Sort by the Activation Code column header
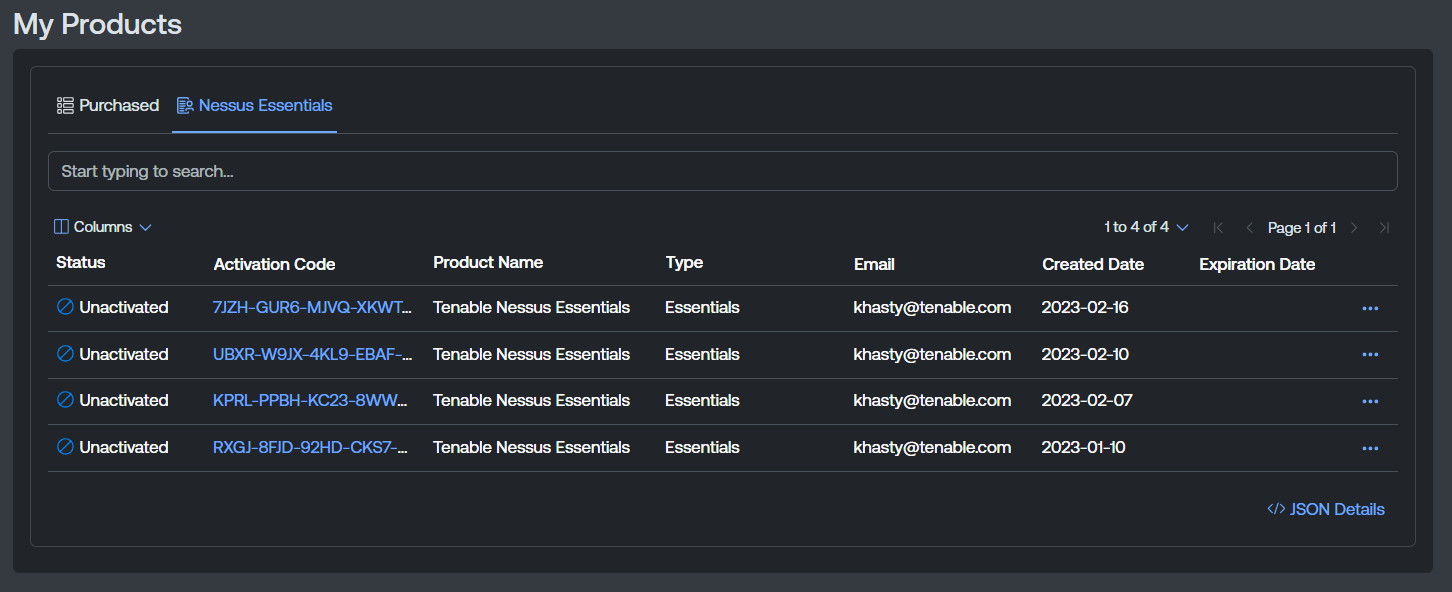This screenshot has width=1452, height=592. (274, 264)
